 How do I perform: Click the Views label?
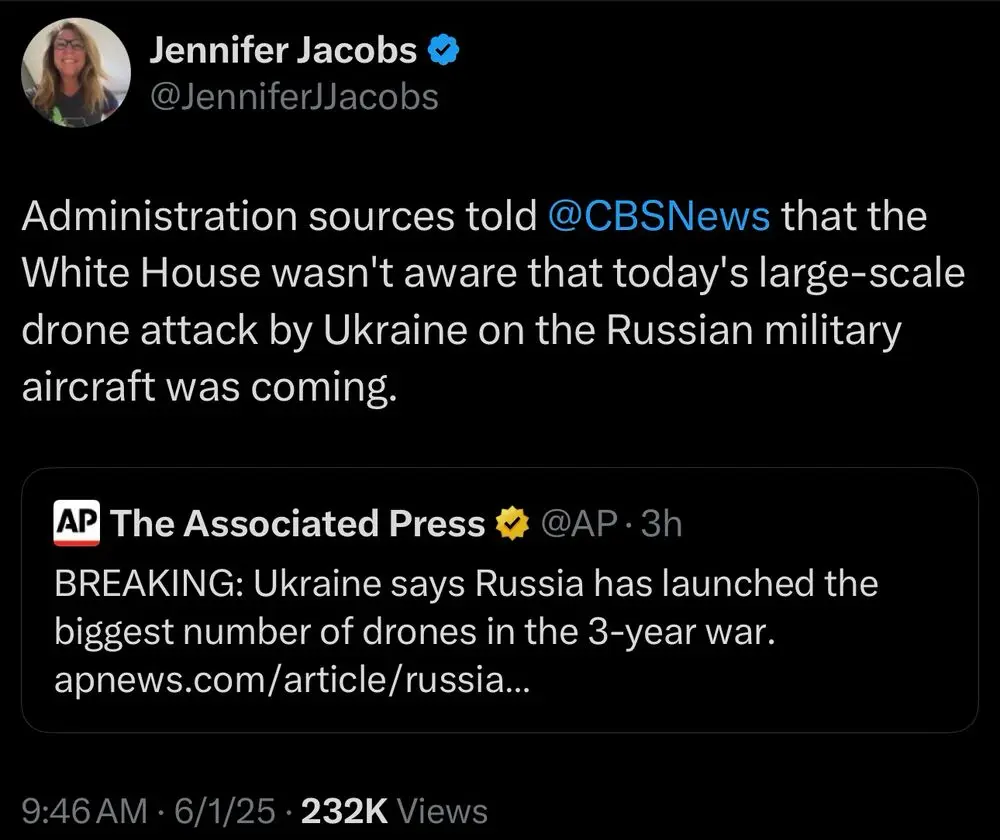(x=441, y=810)
